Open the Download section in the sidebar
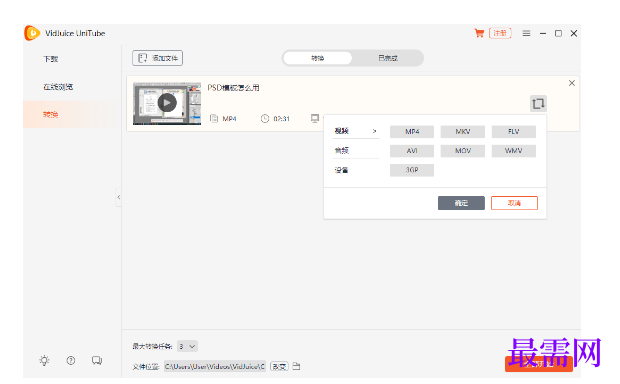This screenshot has width=620, height=384. click(x=51, y=59)
